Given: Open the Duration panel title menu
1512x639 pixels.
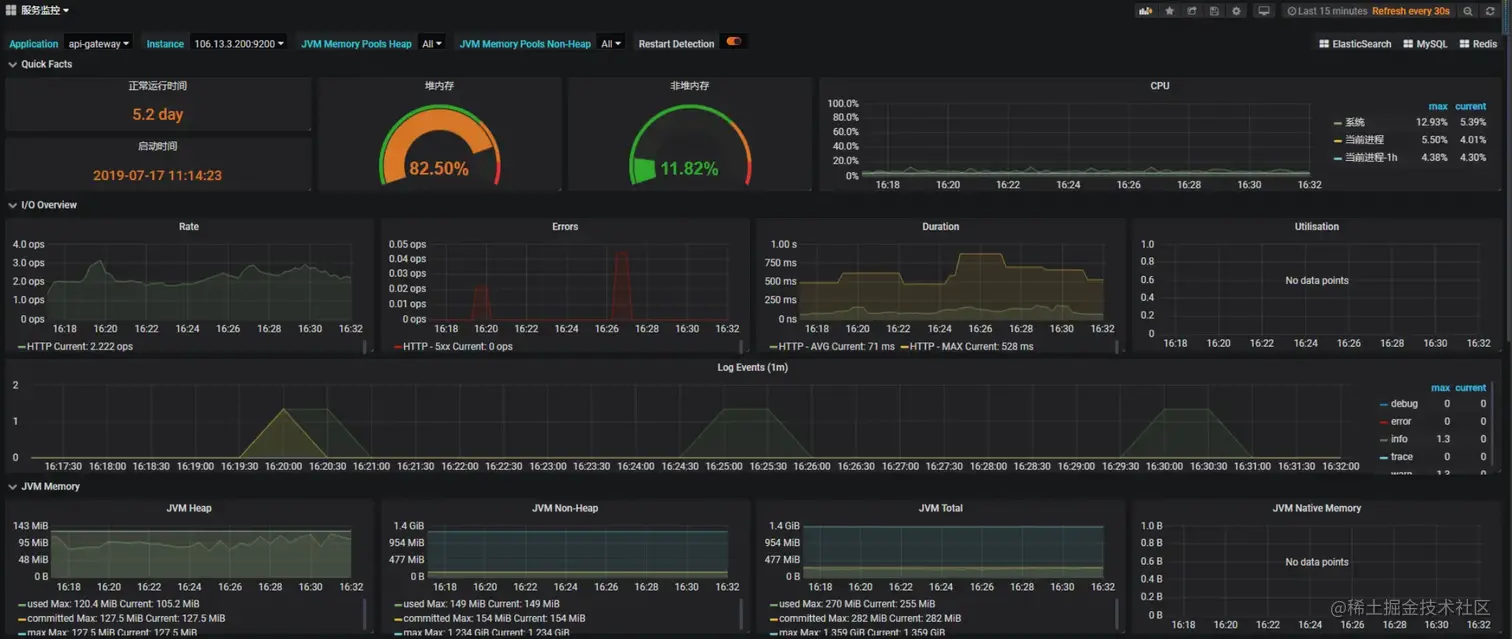Looking at the screenshot, I should [x=941, y=227].
